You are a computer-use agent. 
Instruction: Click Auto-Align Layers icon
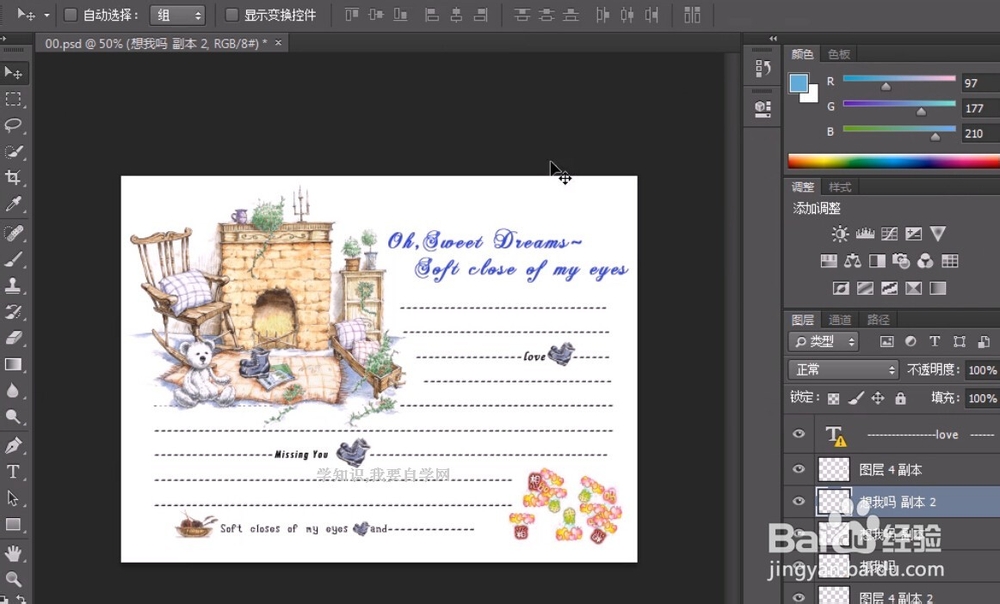point(692,15)
